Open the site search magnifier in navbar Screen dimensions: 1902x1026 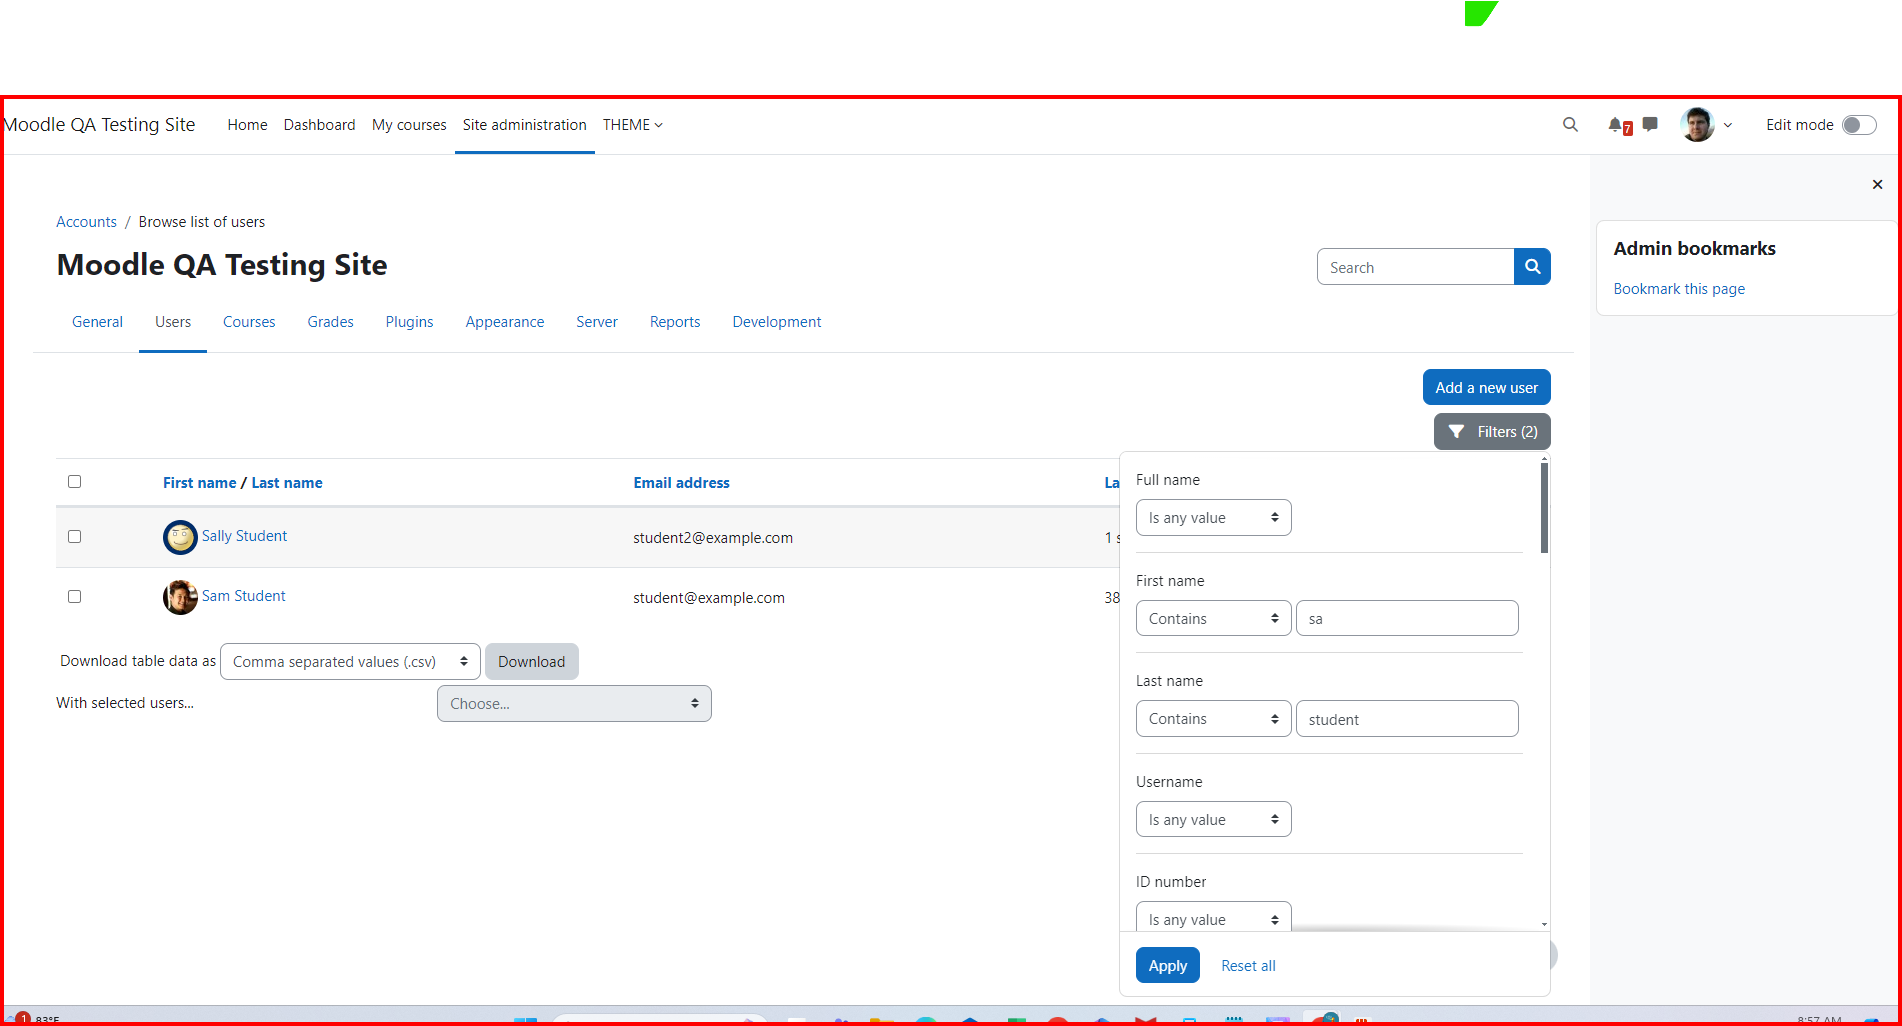pyautogui.click(x=1570, y=125)
